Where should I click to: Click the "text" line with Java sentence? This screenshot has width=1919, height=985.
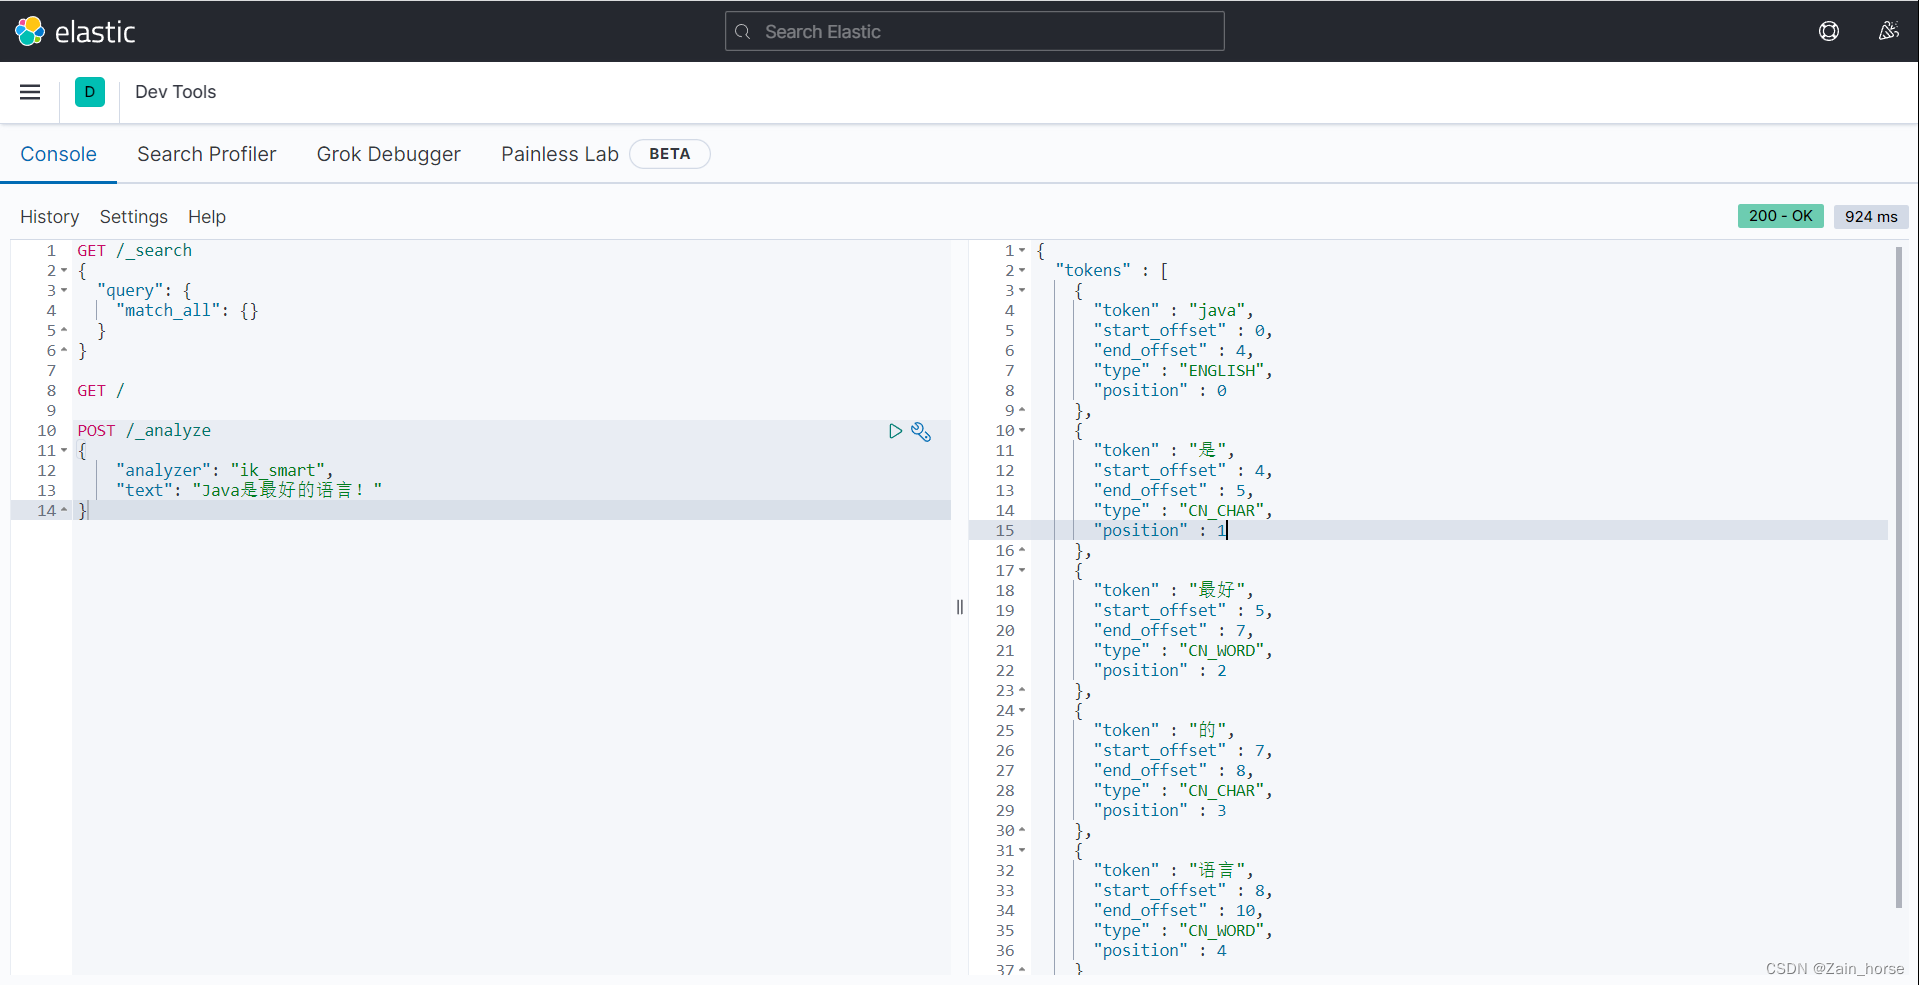tap(249, 490)
